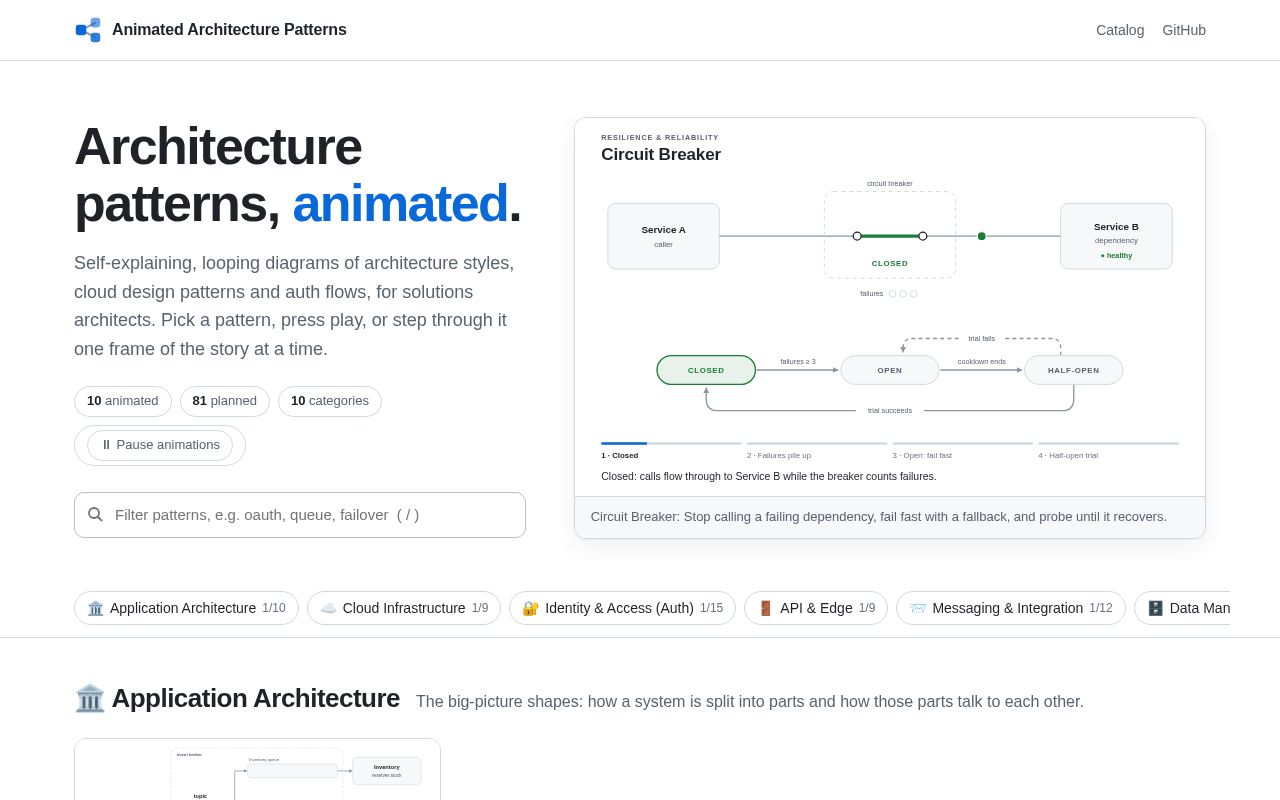
Task: Open the first Application Architecture pattern thumbnail
Action: click(257, 769)
